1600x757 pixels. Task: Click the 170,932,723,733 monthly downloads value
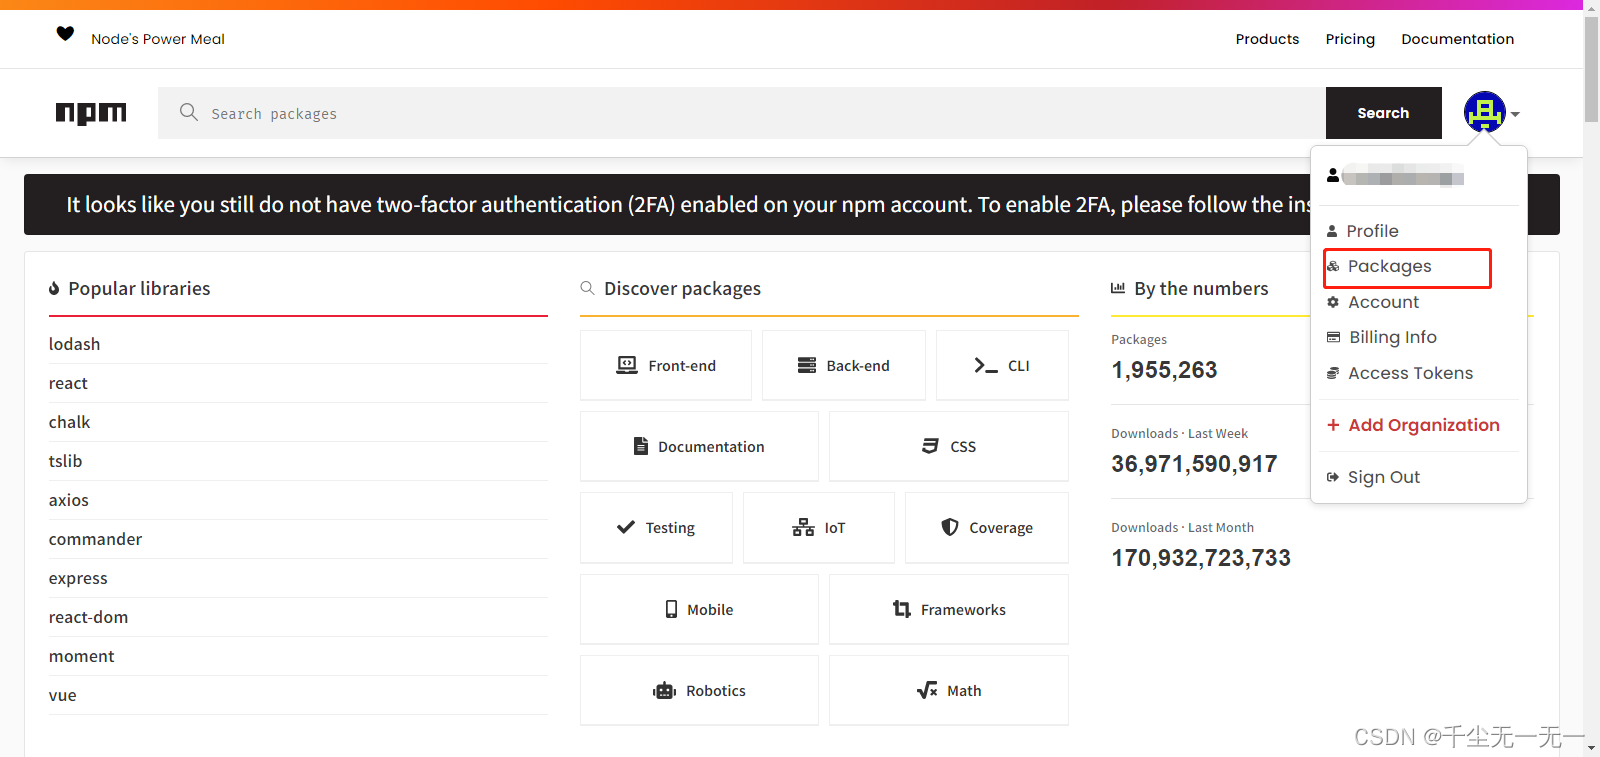coord(1201,558)
